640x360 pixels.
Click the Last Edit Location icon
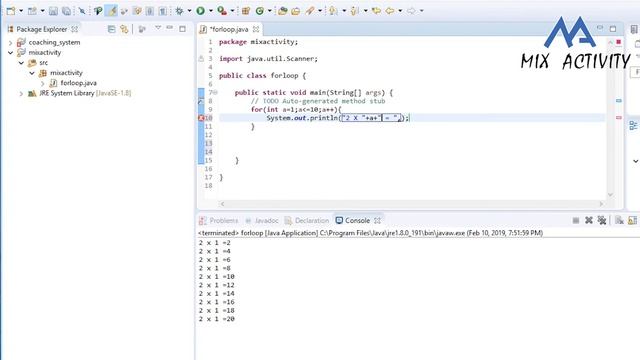376,11
